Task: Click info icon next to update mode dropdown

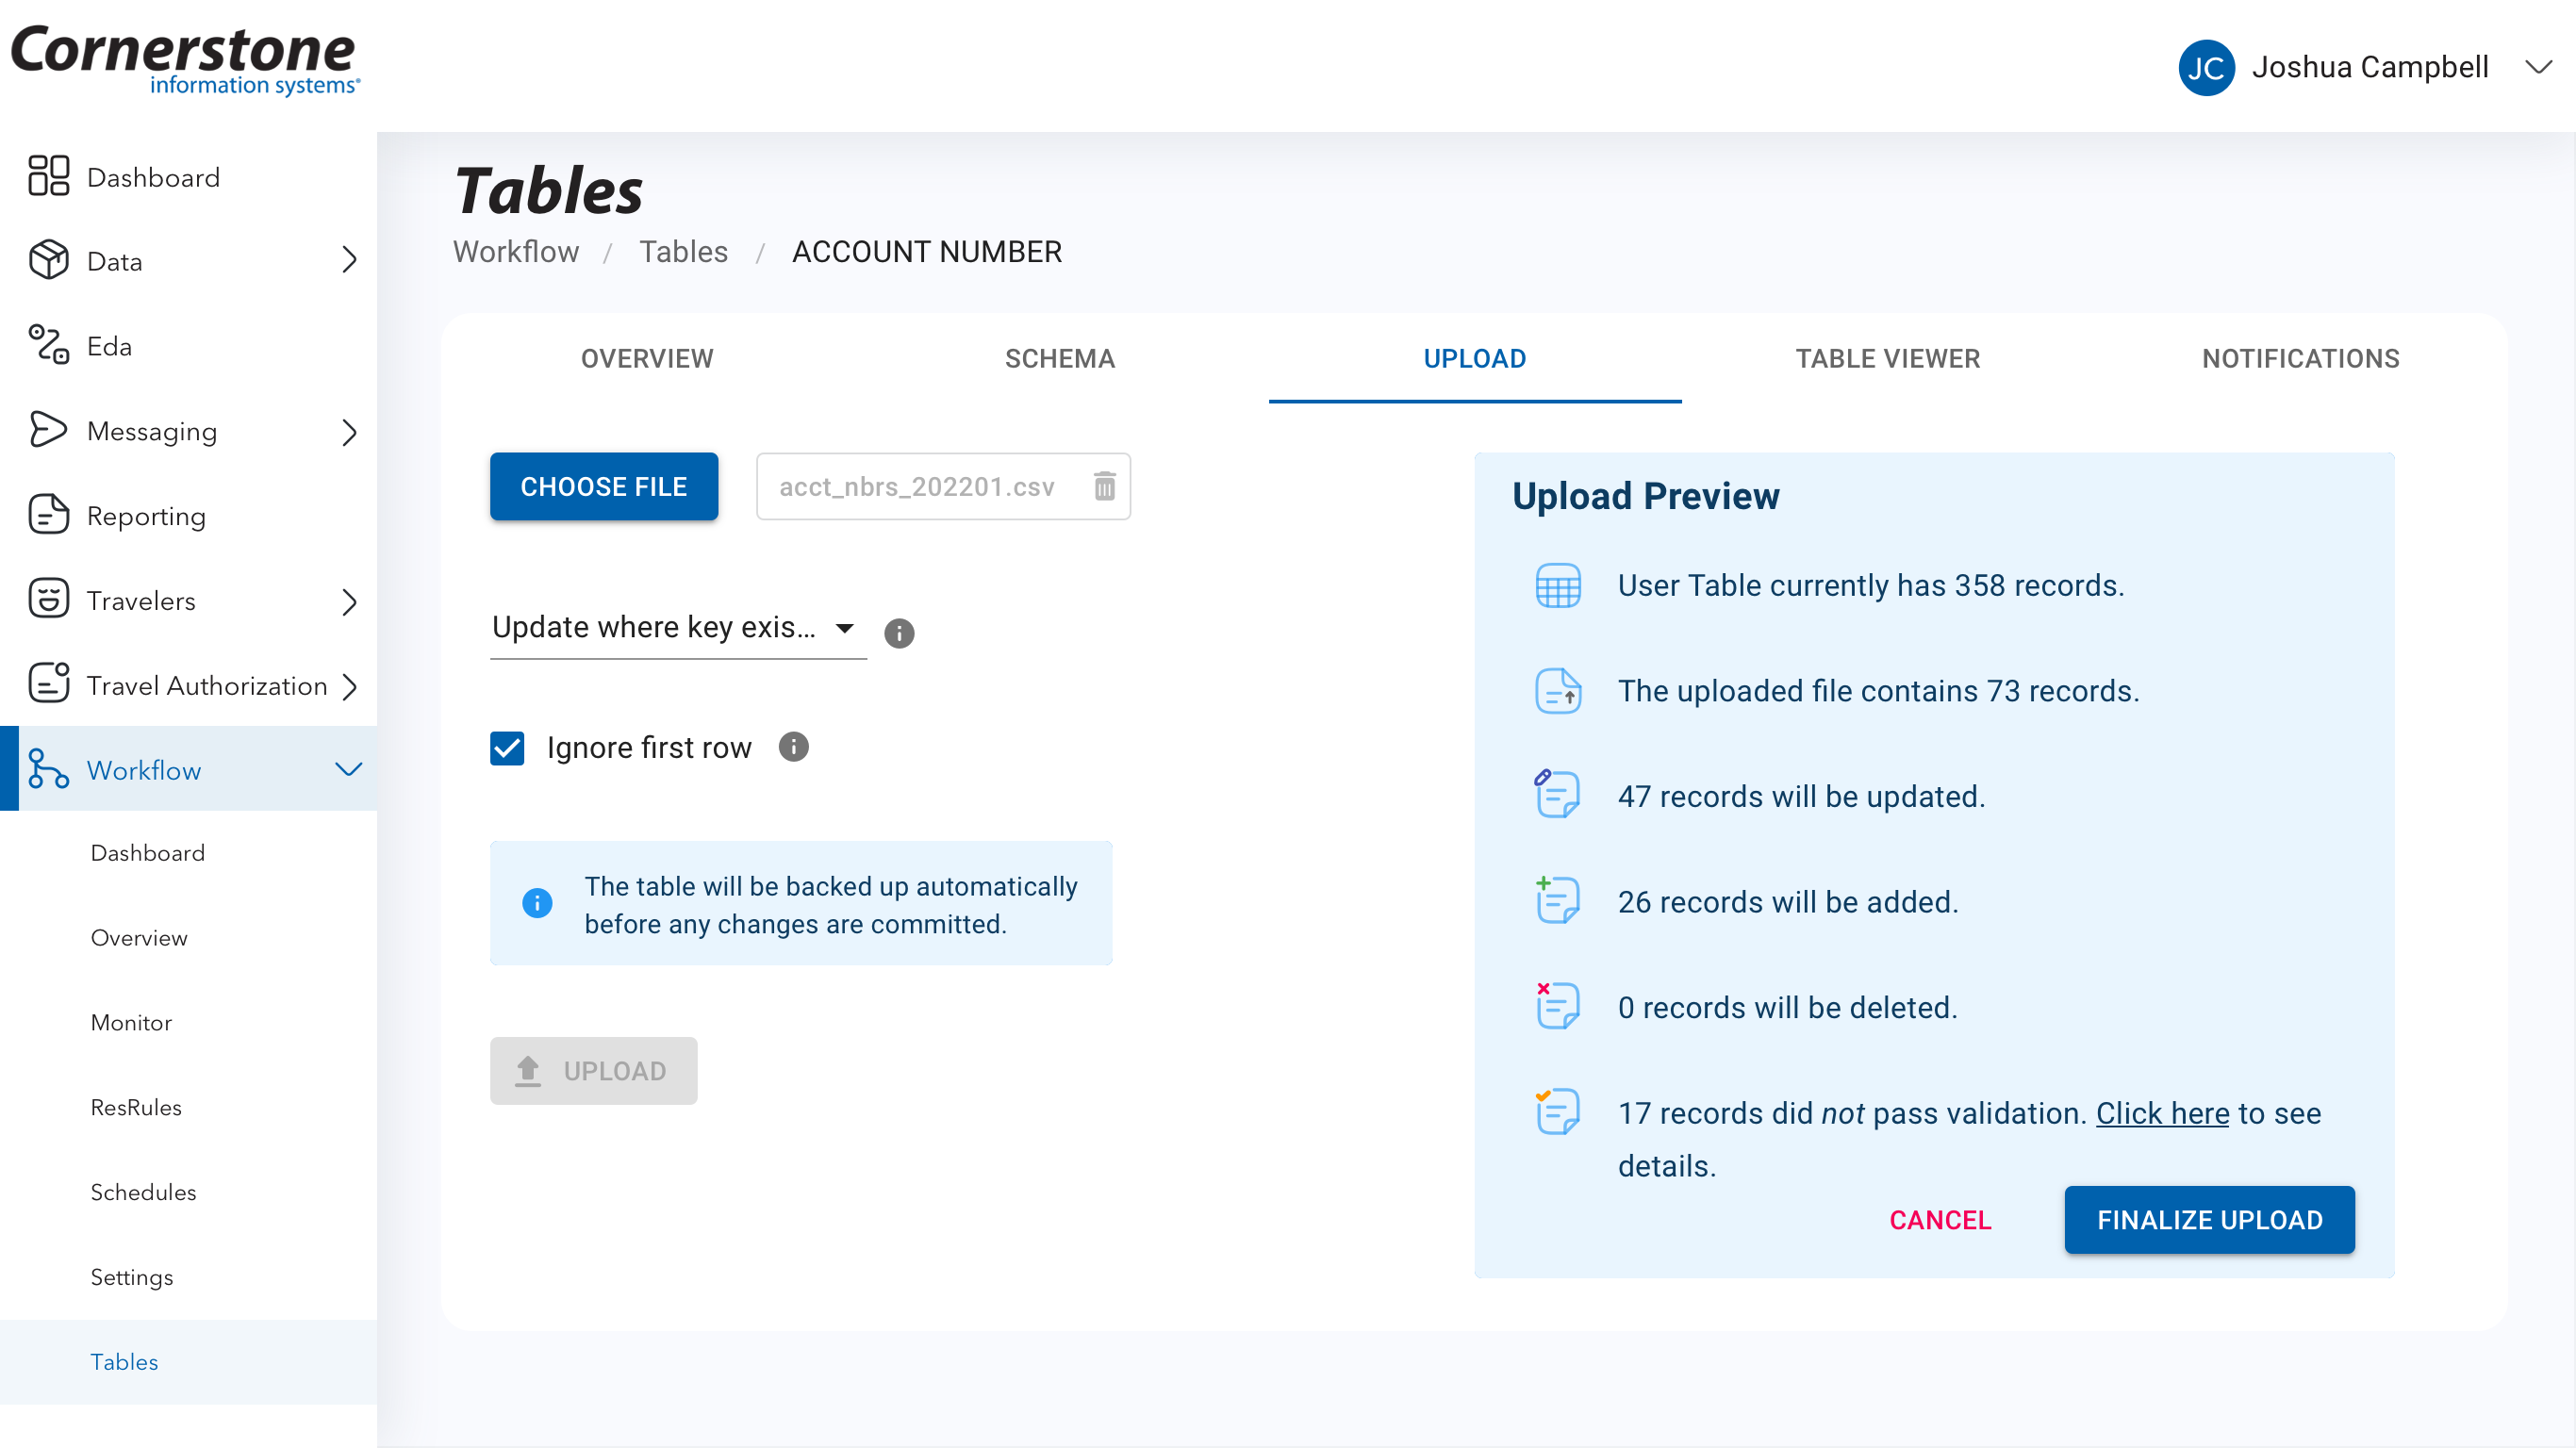Action: pos(899,632)
